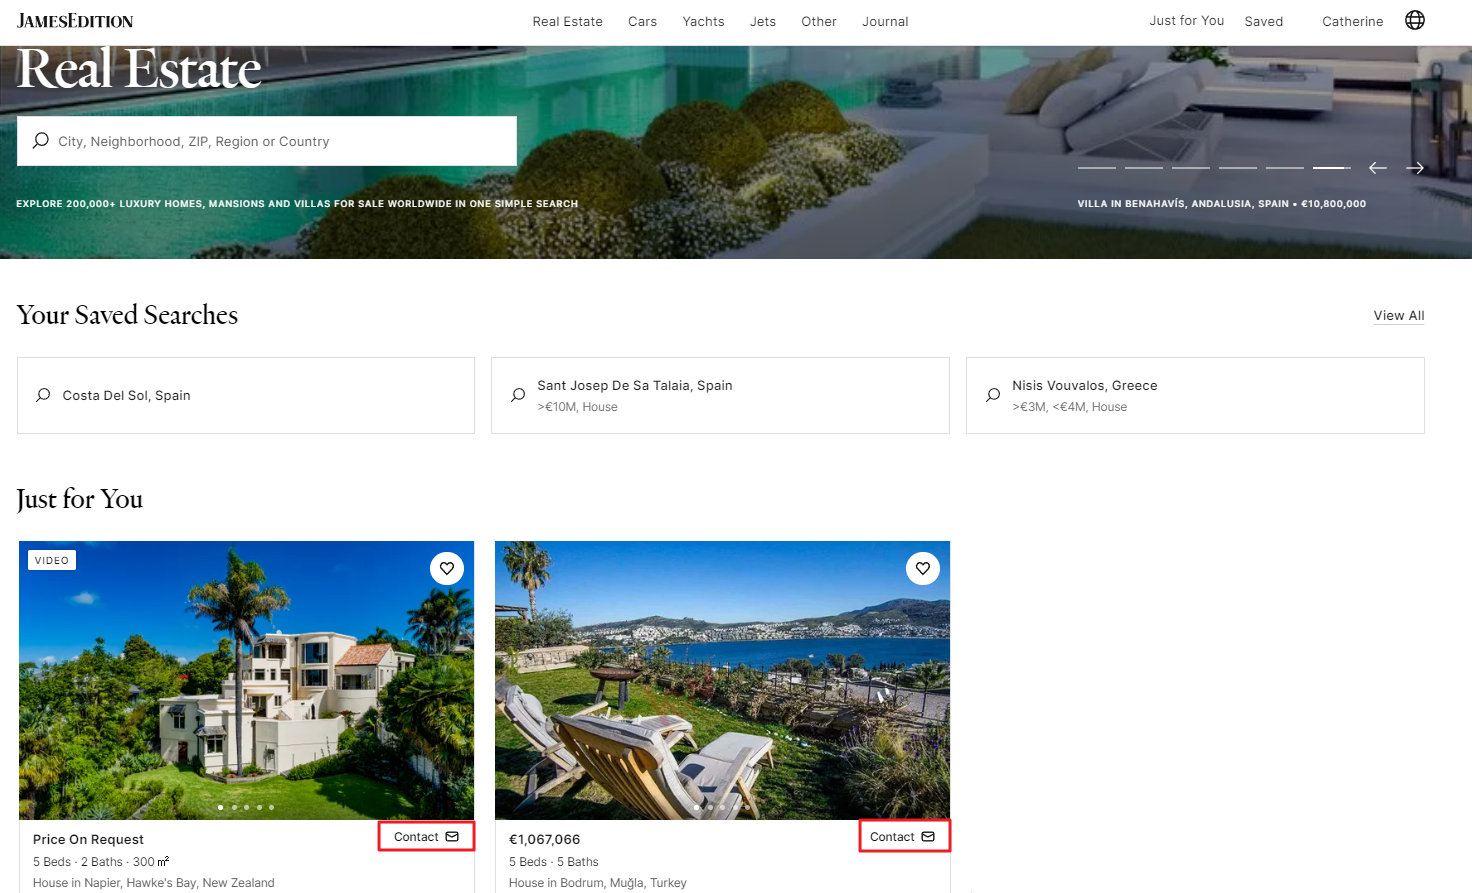Go to the Cars section
The image size is (1472, 893).
tap(642, 21)
